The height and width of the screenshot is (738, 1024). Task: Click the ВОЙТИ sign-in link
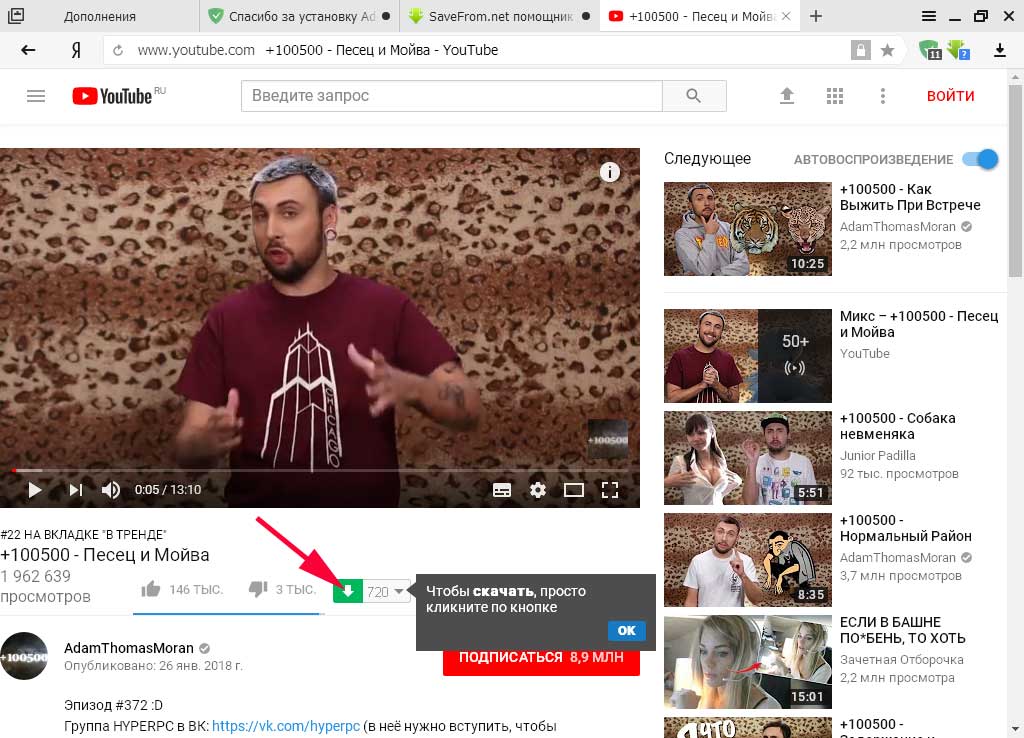(950, 96)
